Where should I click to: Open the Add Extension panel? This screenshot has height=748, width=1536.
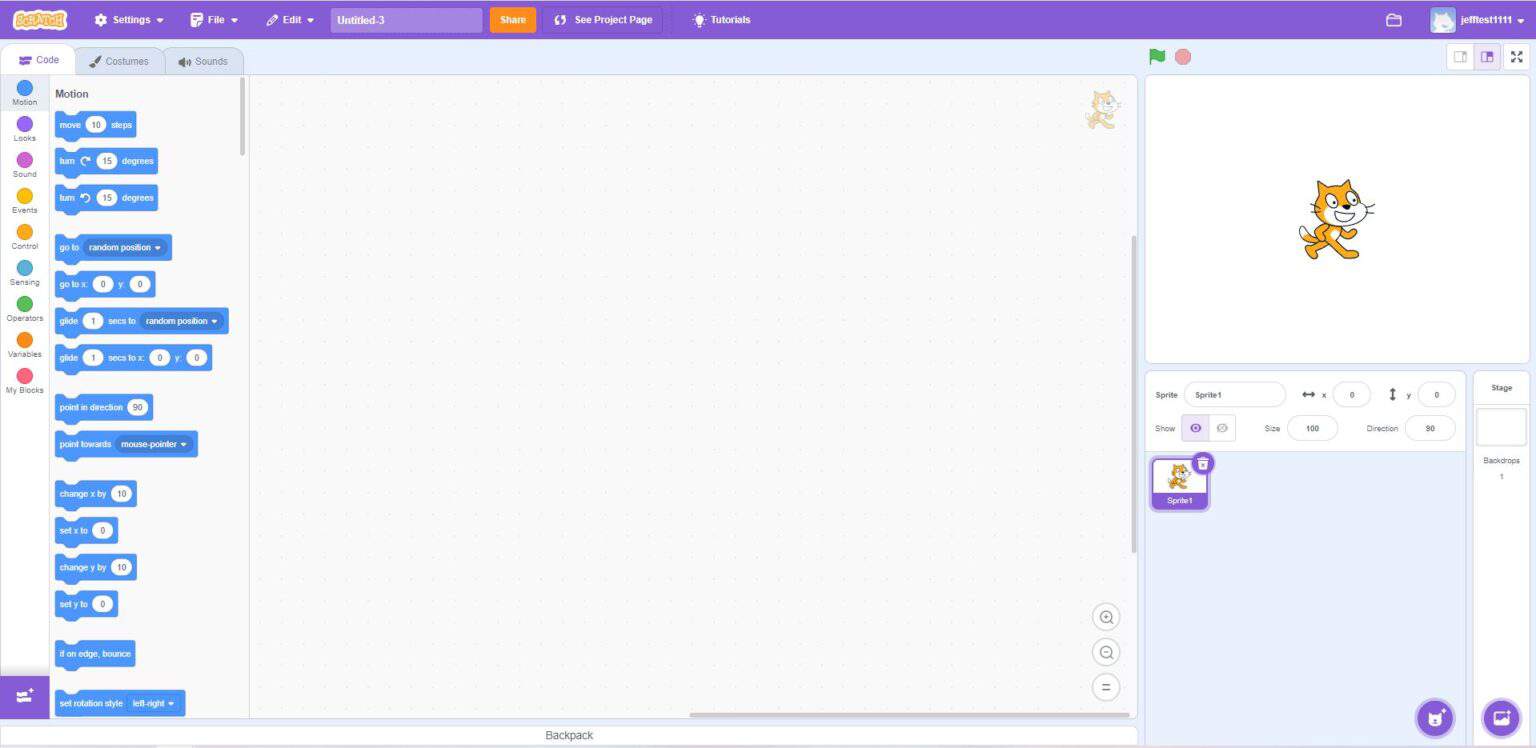[x=24, y=695]
